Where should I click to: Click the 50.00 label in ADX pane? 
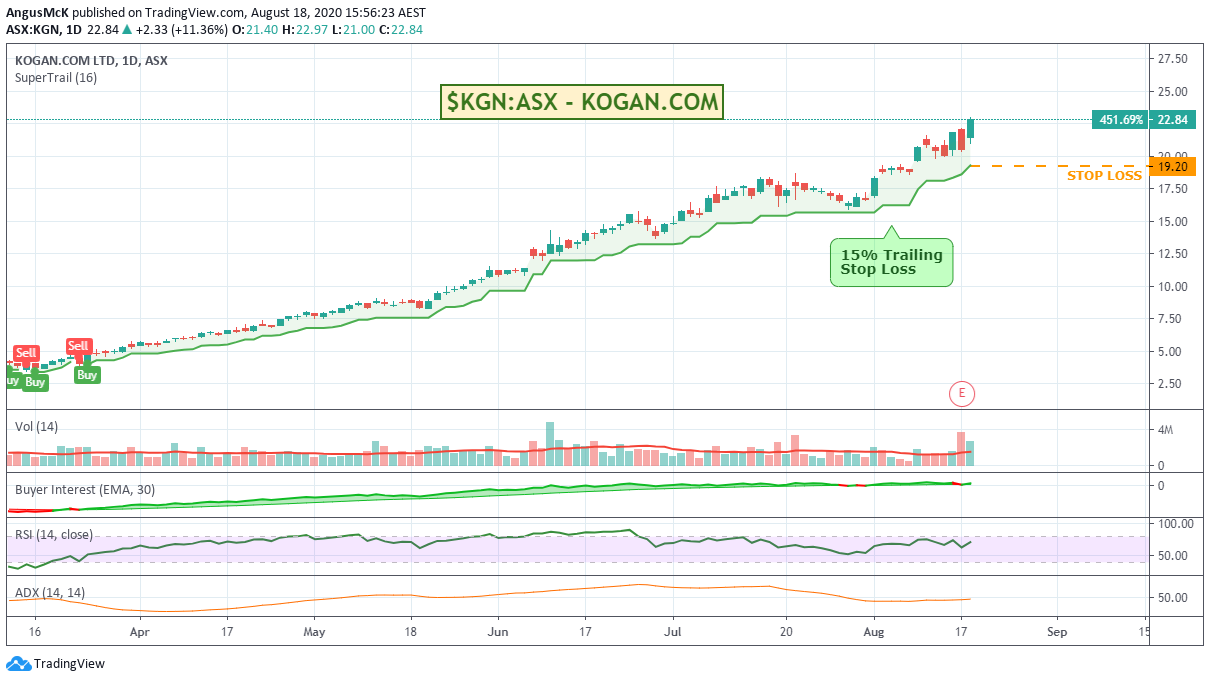click(x=1173, y=598)
